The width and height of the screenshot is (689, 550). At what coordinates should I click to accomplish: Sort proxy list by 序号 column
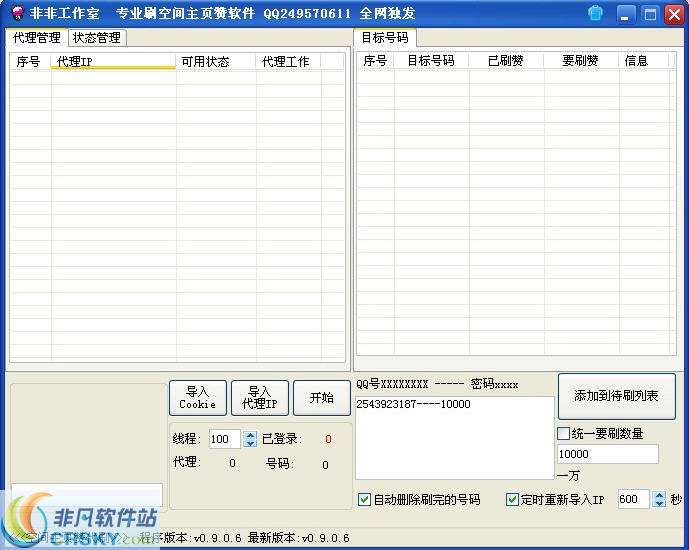point(30,62)
